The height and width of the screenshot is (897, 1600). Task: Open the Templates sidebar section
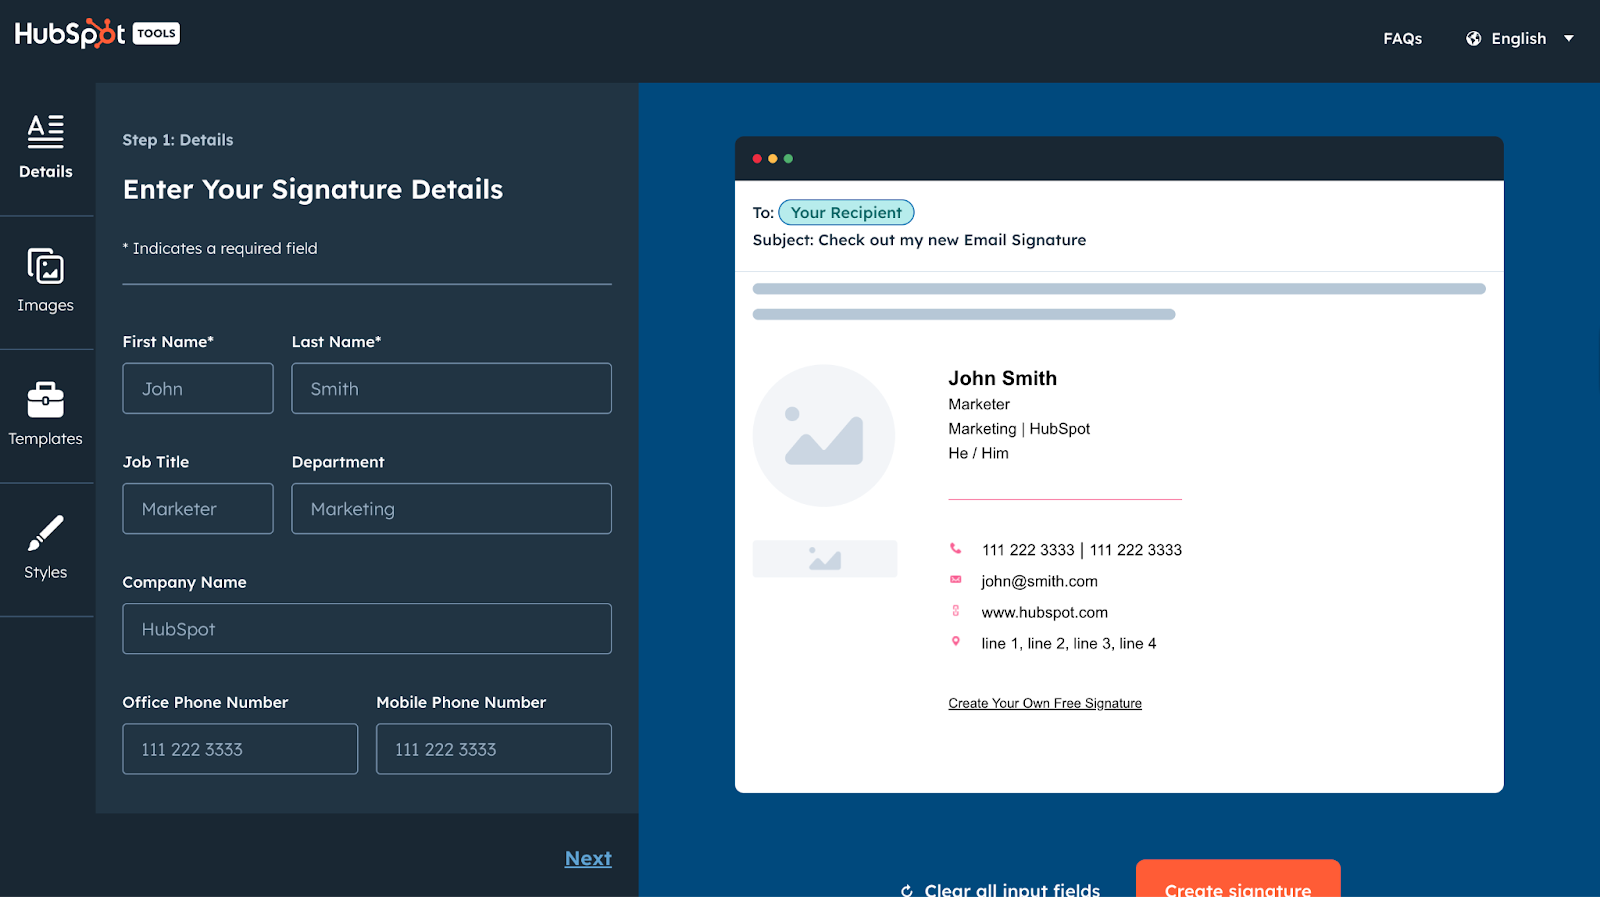pos(46,416)
